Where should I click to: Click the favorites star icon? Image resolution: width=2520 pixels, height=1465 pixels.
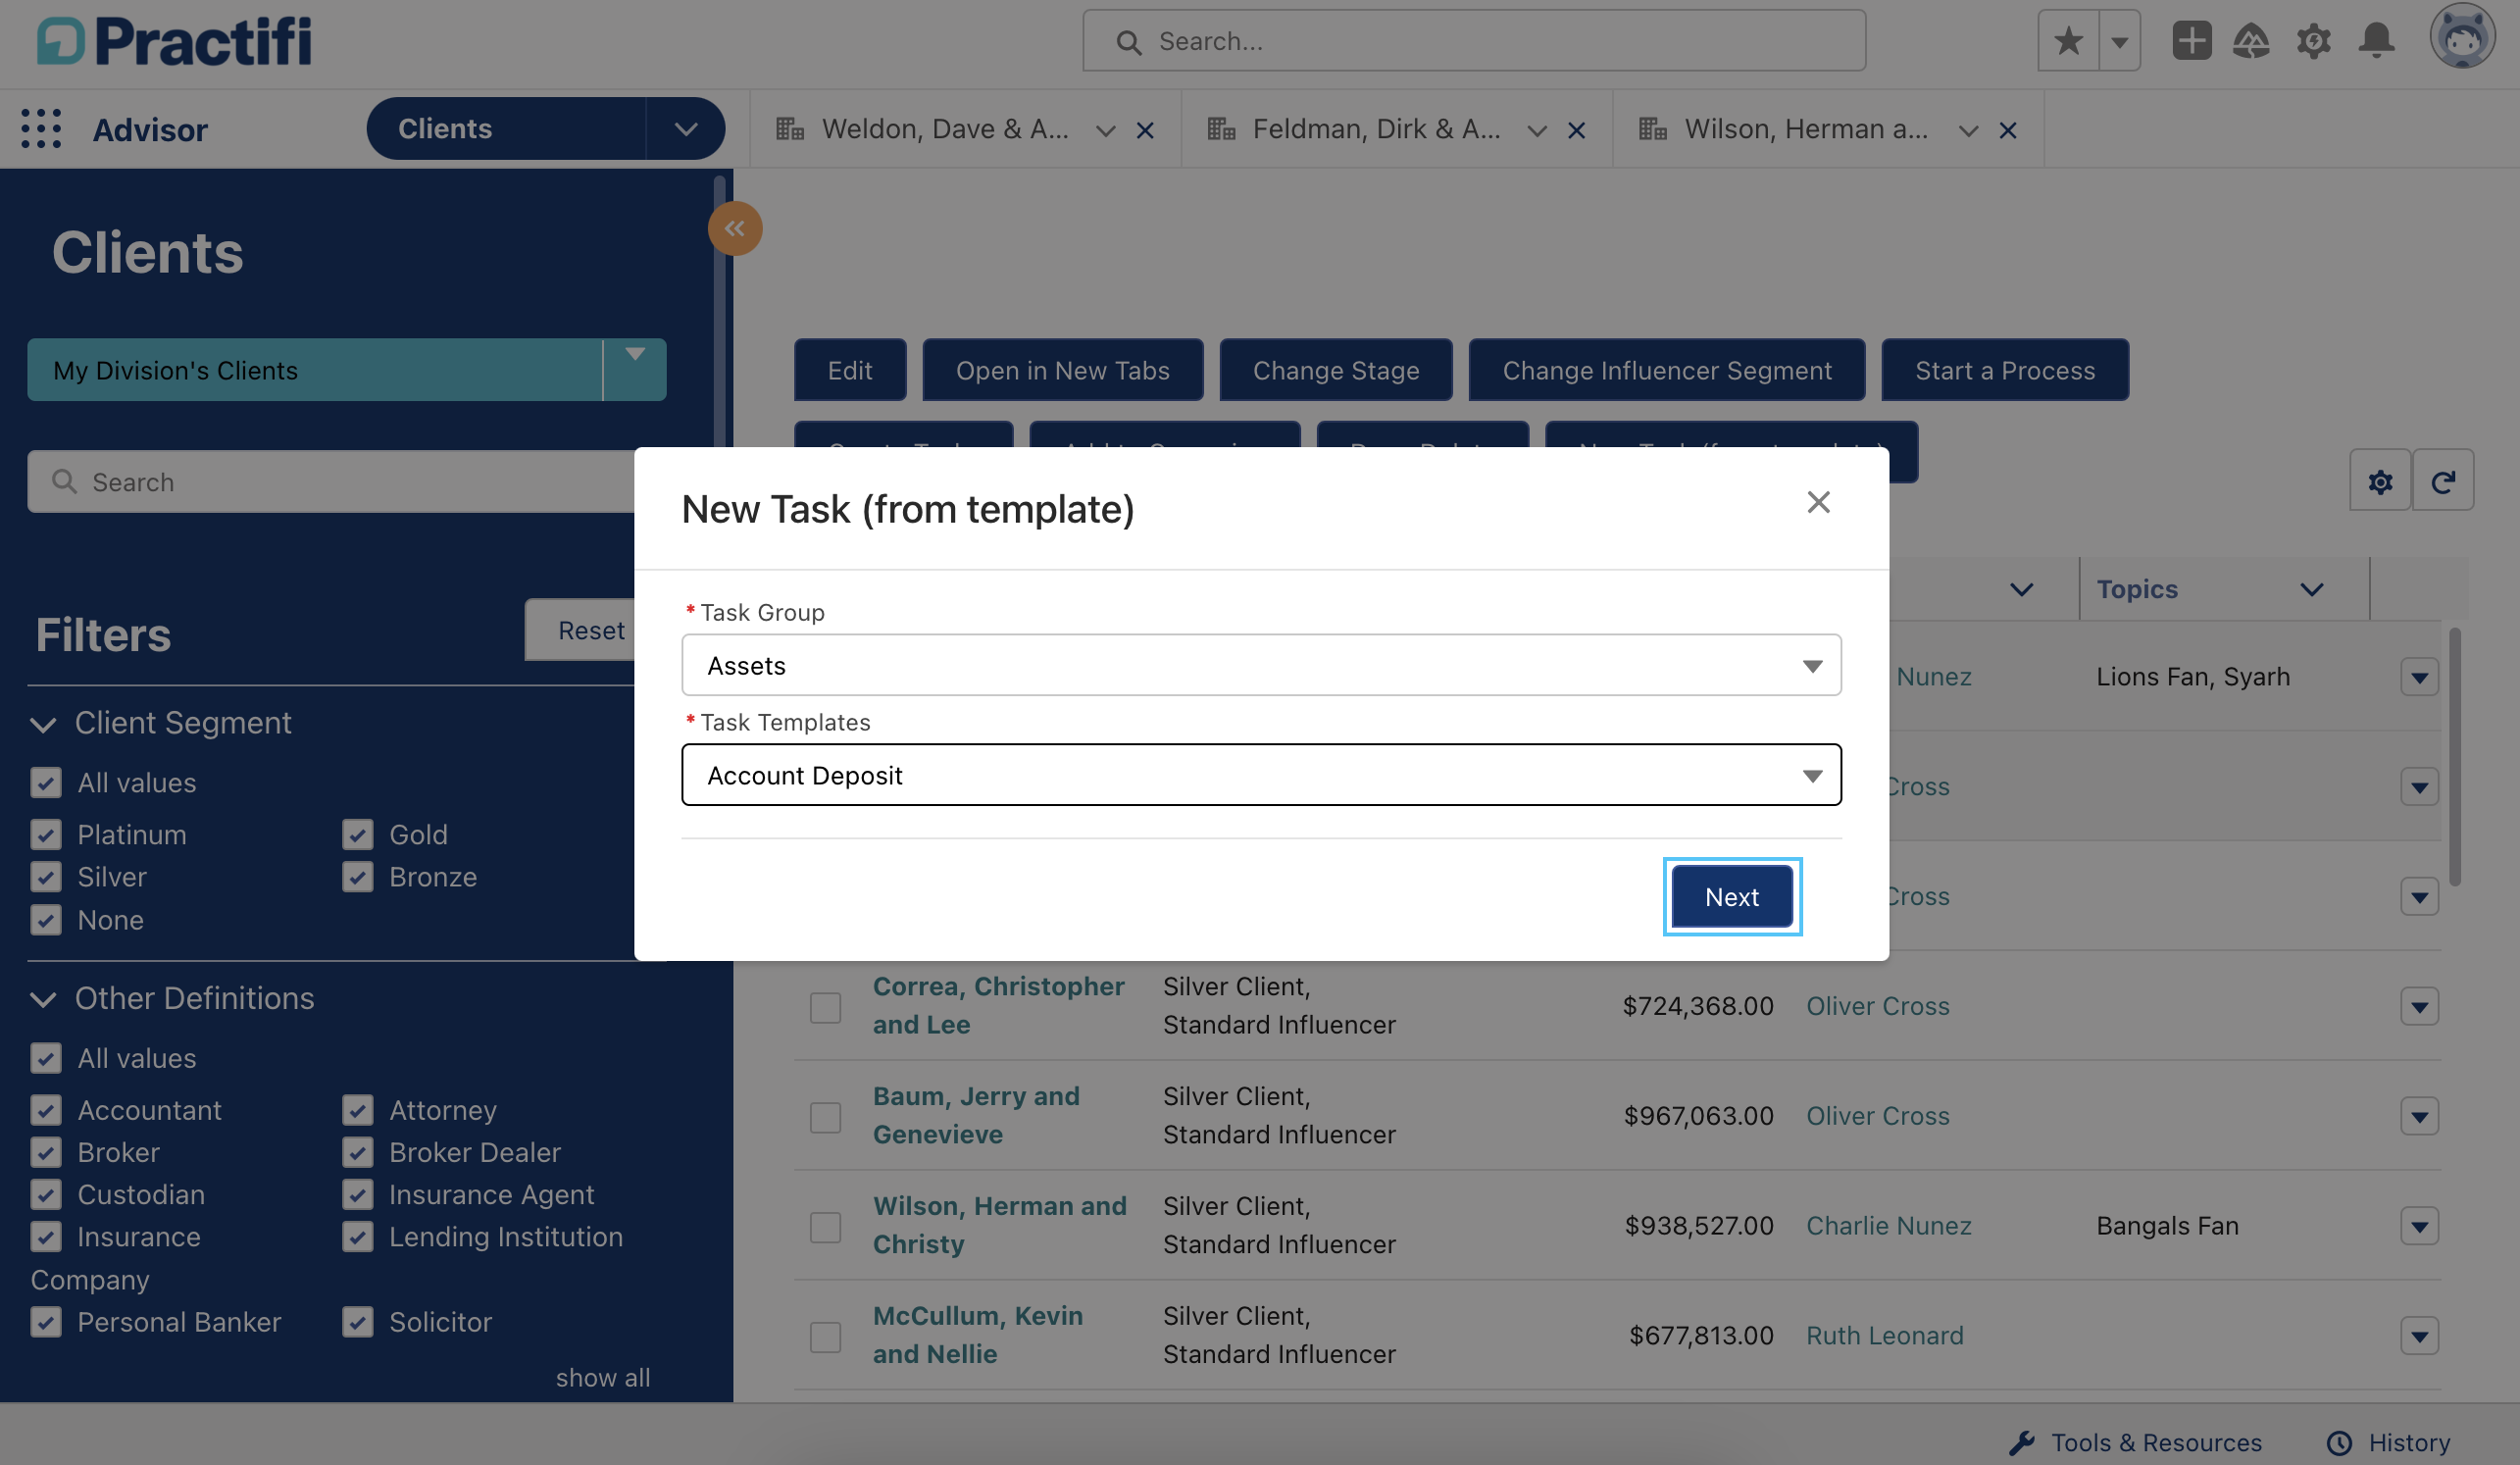coord(2067,40)
